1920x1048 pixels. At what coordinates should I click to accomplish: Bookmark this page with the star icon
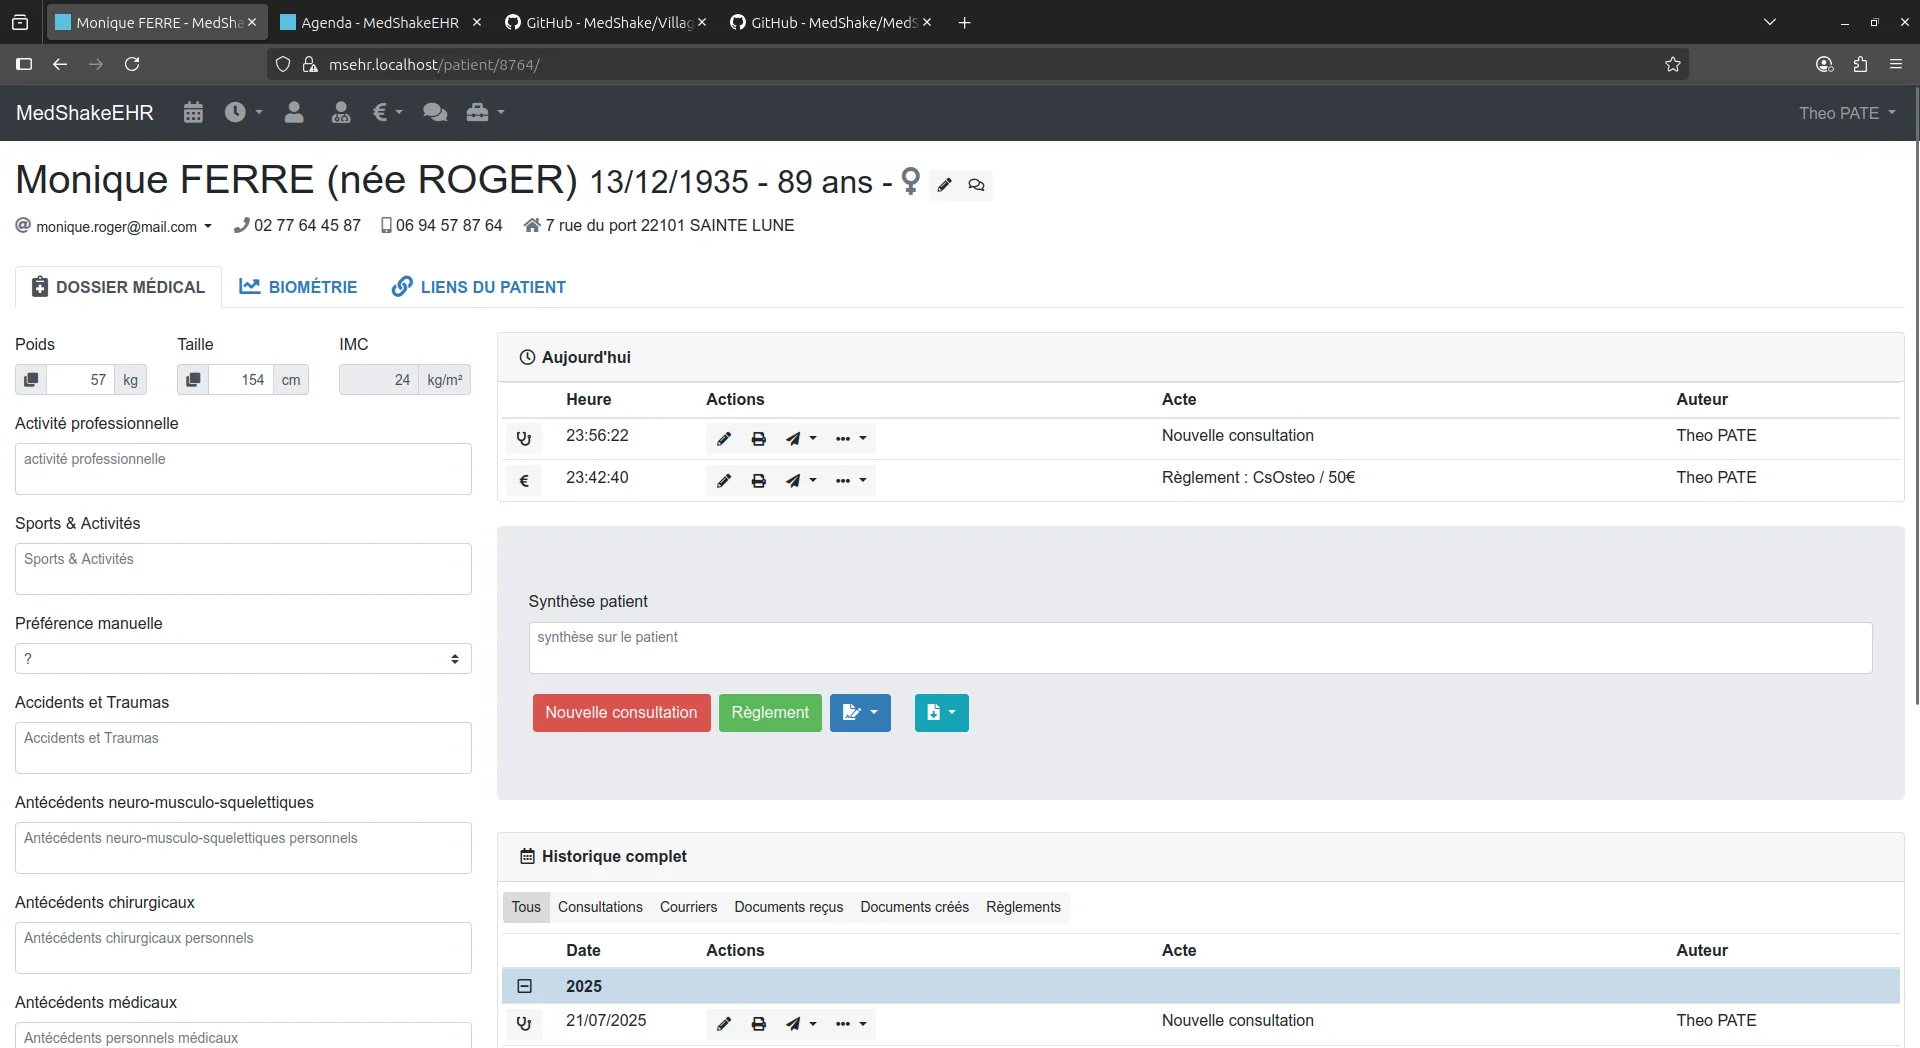click(x=1672, y=65)
